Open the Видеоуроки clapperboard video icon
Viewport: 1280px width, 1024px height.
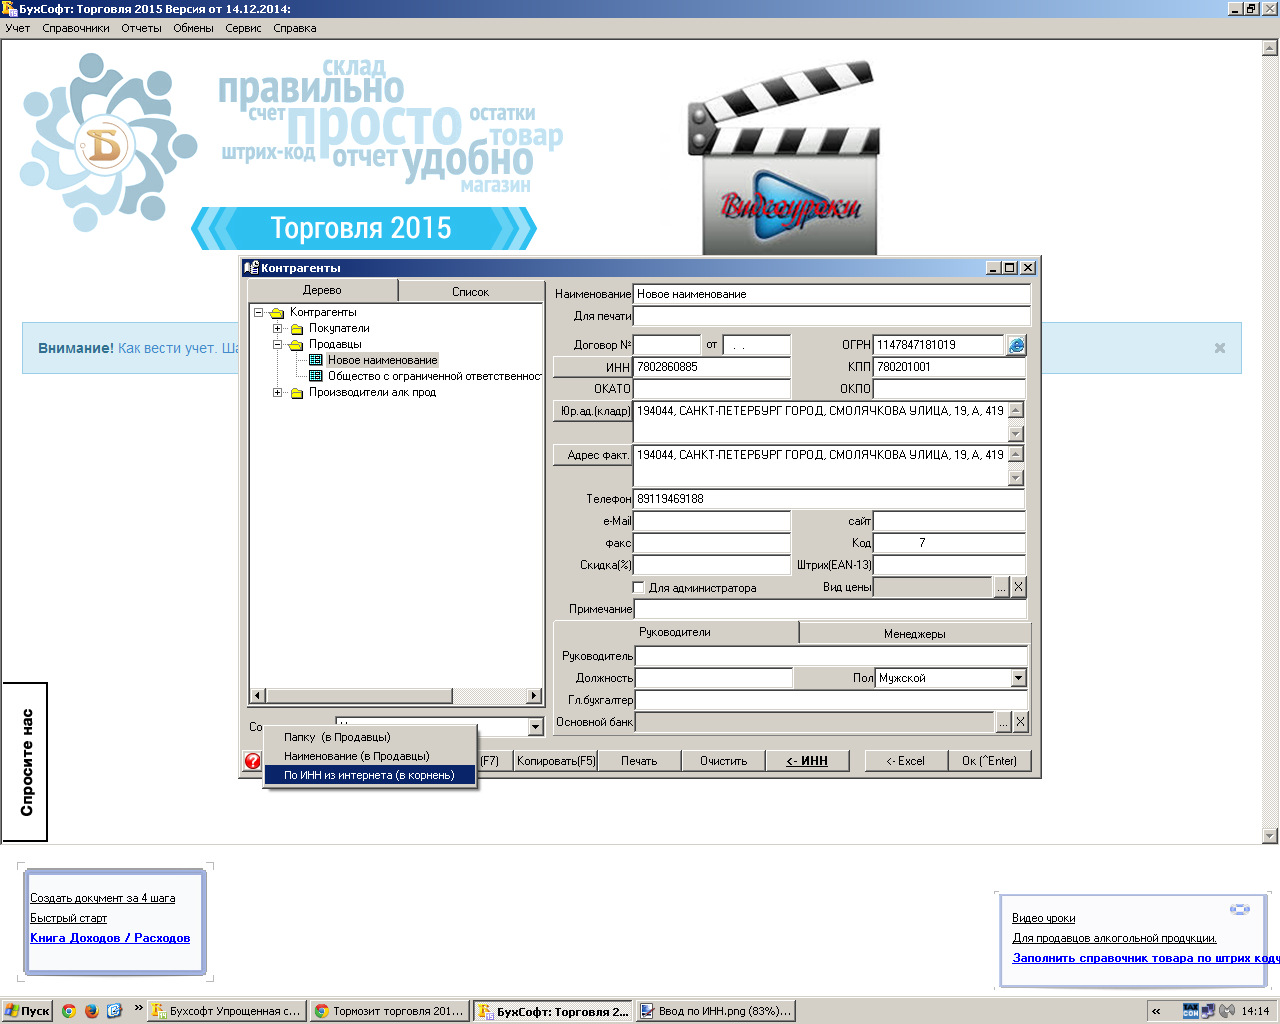click(x=787, y=160)
